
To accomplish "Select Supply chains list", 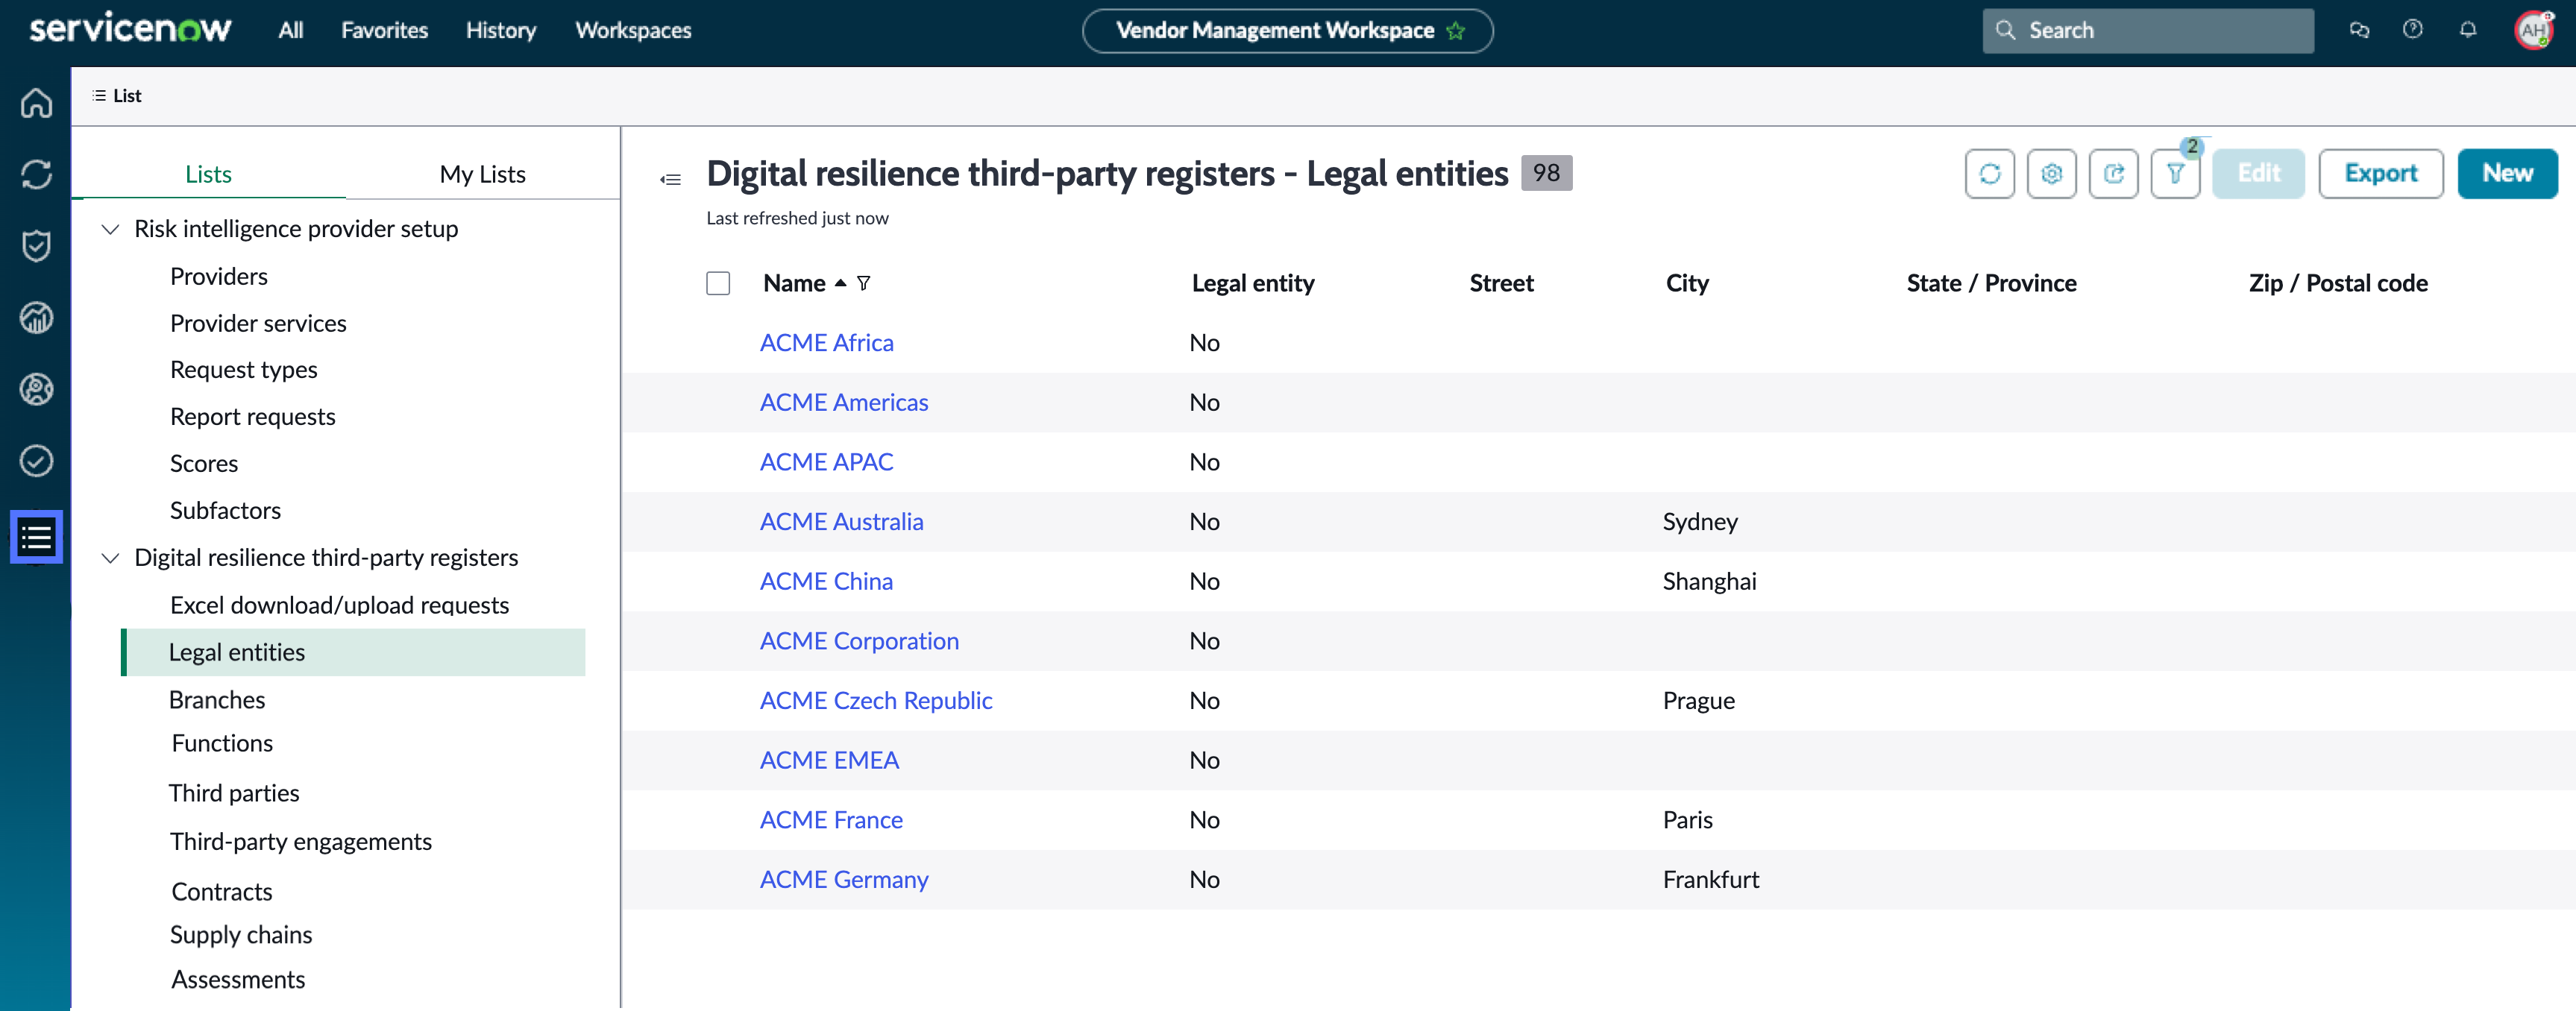I will 241,936.
